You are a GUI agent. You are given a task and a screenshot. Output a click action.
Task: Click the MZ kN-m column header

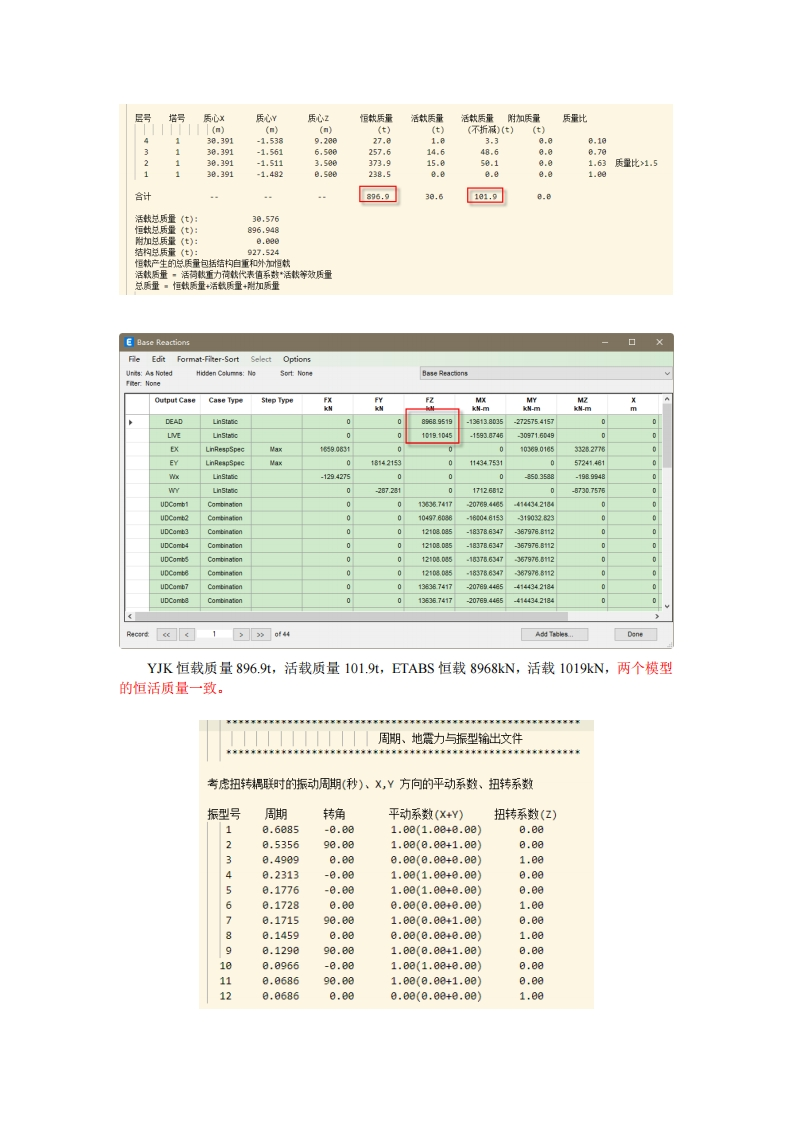(582, 404)
